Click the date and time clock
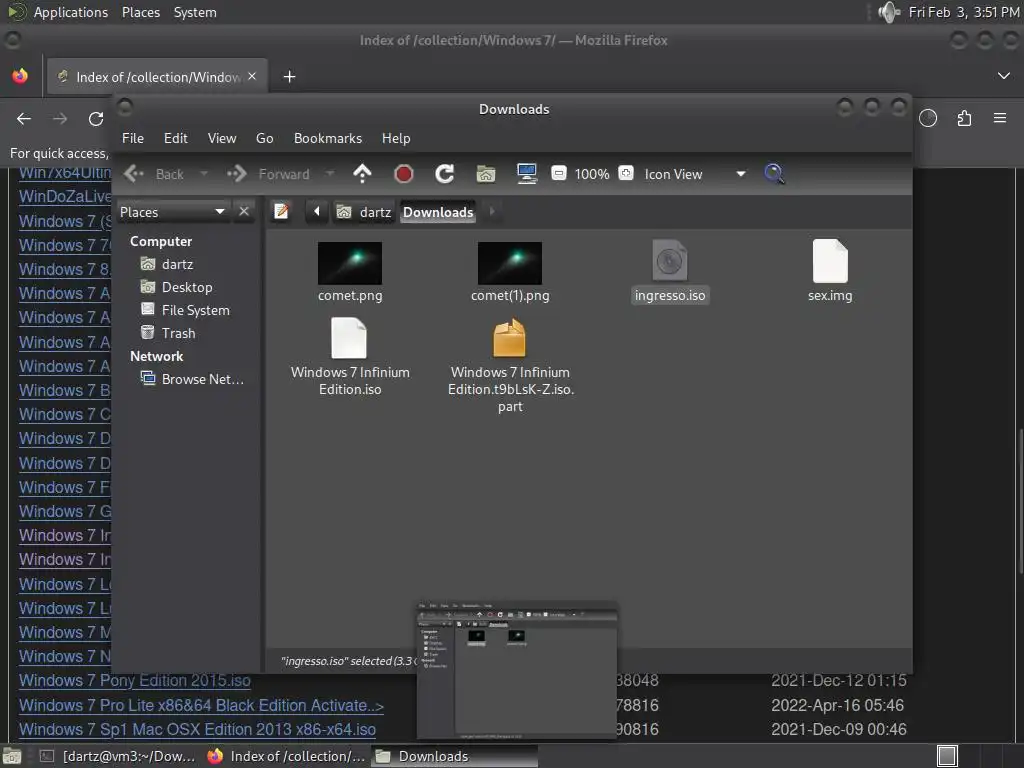 point(964,12)
